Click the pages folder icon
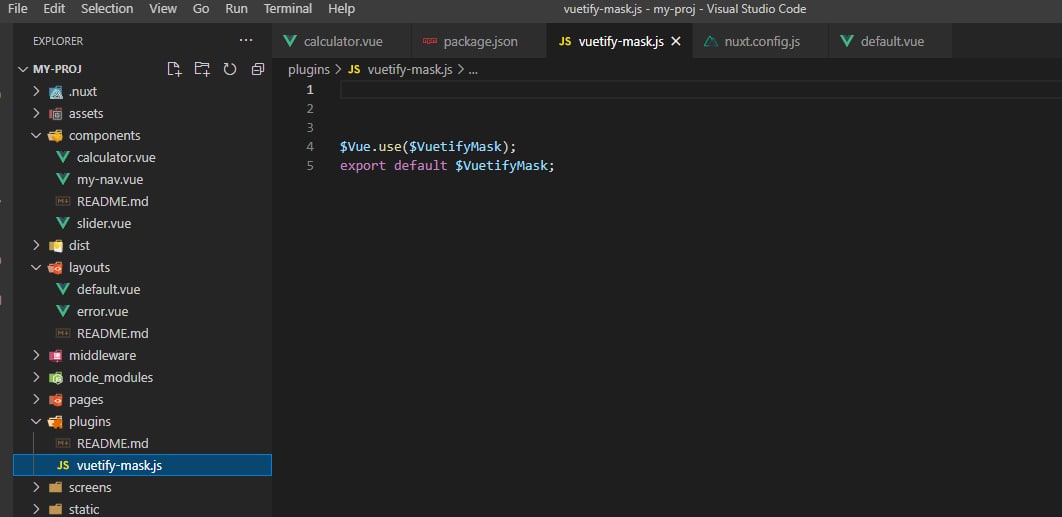This screenshot has width=1062, height=517. tap(56, 400)
